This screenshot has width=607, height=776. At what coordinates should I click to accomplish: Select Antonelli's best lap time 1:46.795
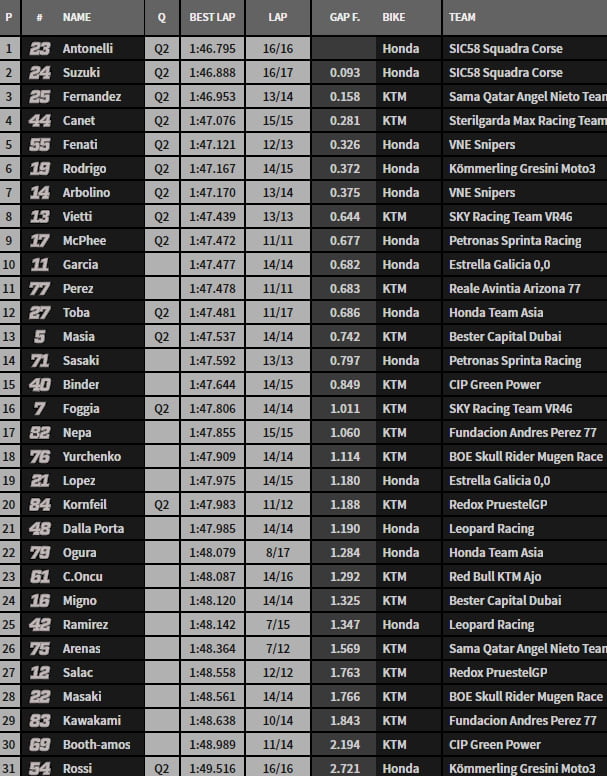[x=212, y=48]
